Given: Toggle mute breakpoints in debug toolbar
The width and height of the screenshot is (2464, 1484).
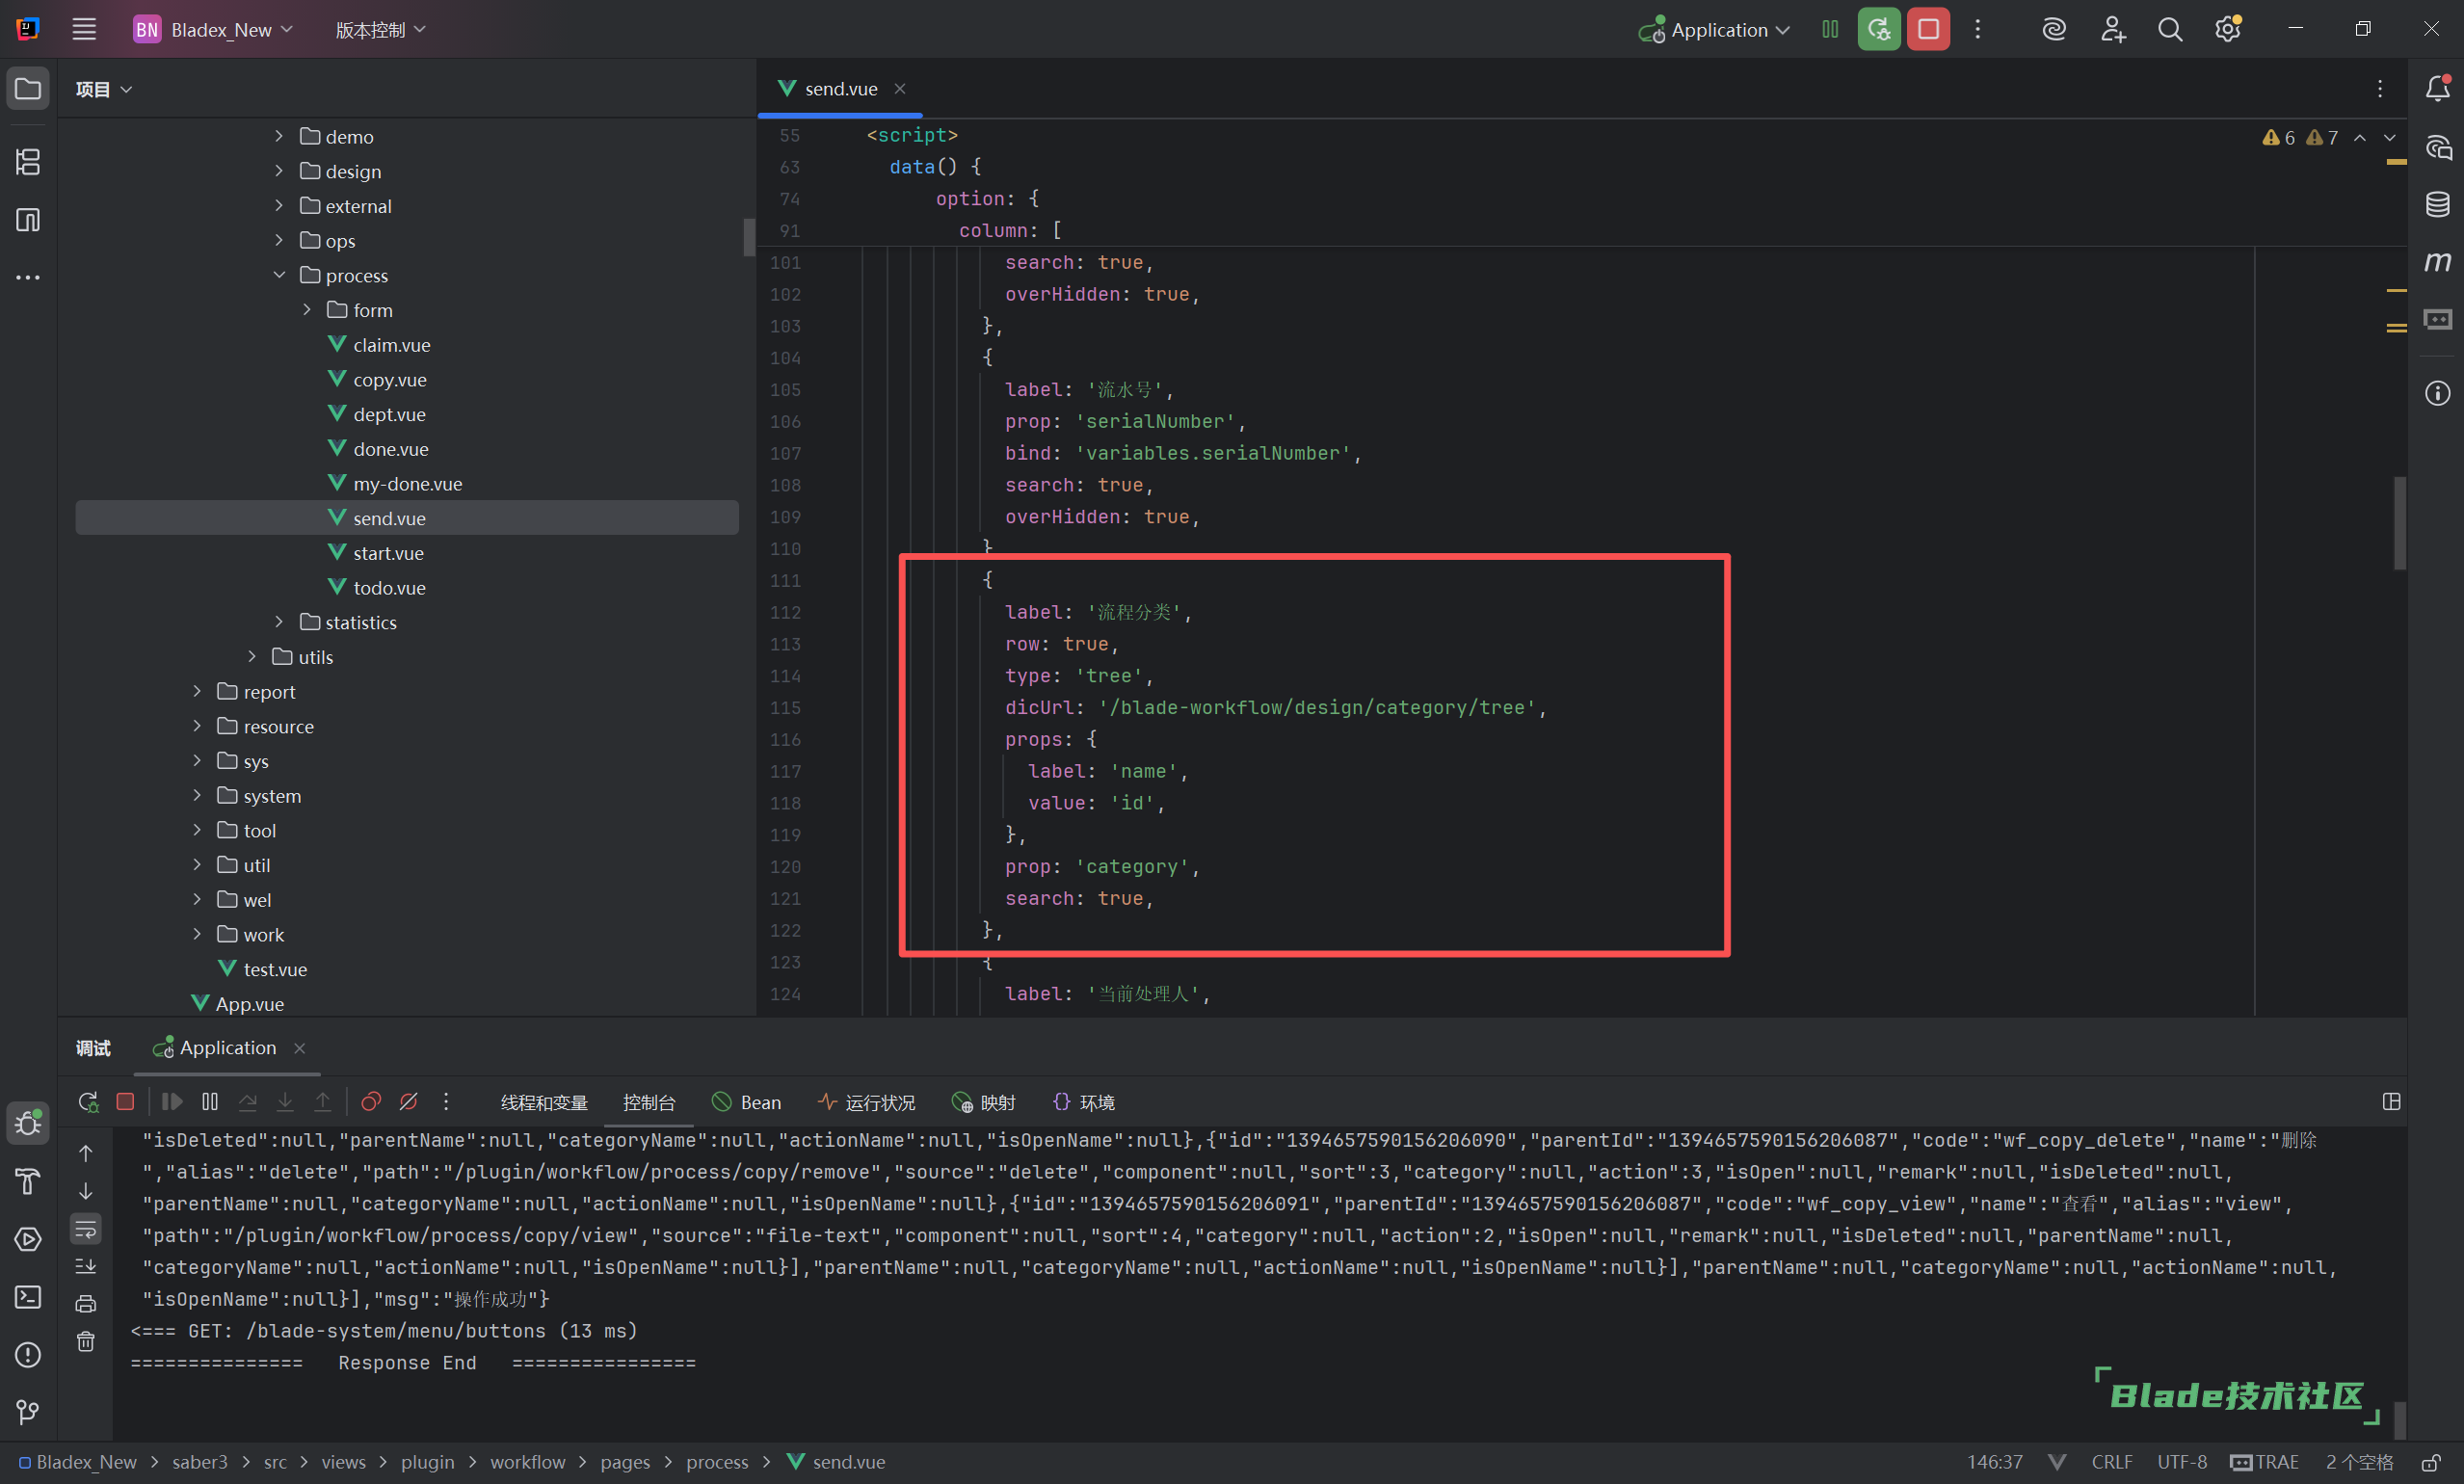Looking at the screenshot, I should 408,1102.
